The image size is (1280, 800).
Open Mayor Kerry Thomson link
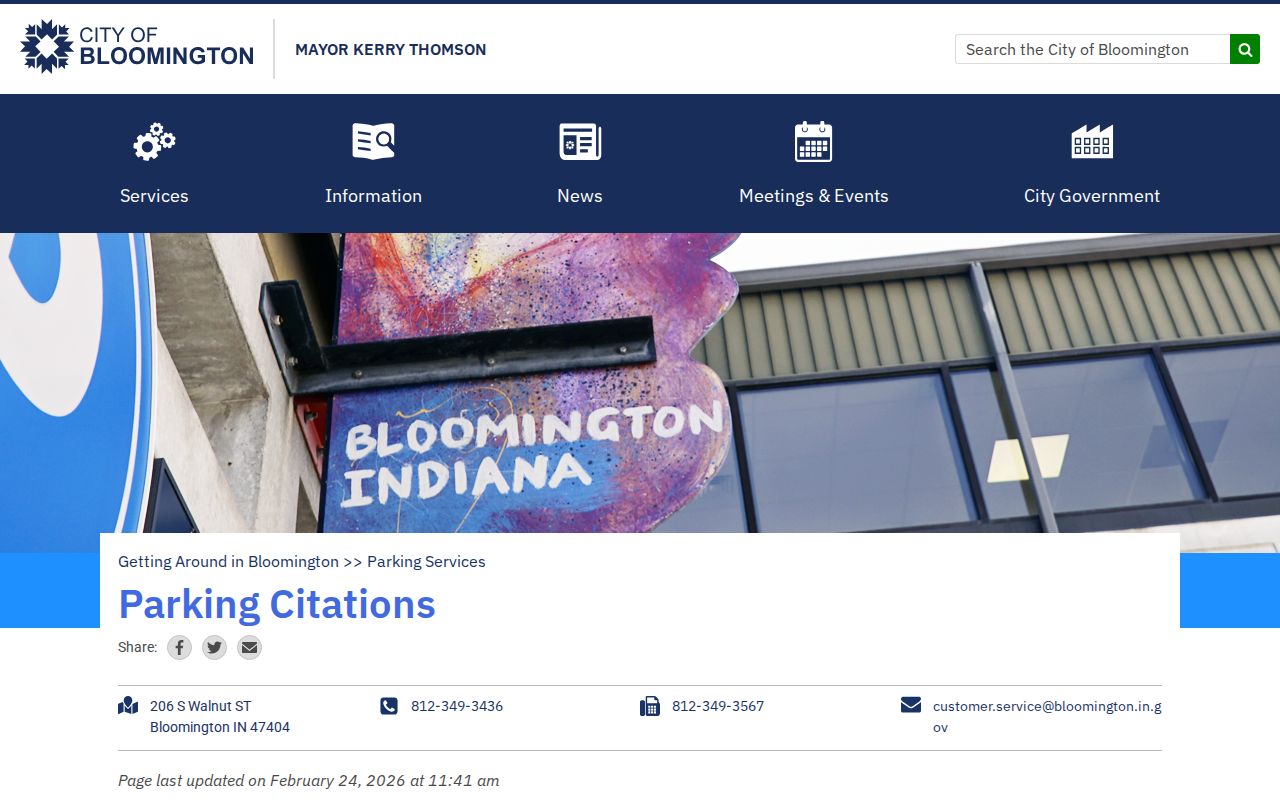(391, 50)
